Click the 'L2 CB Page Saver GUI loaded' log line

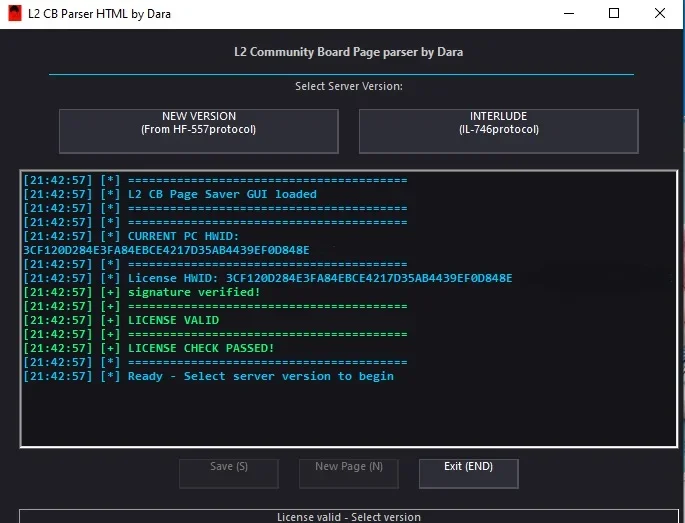[x=170, y=194]
